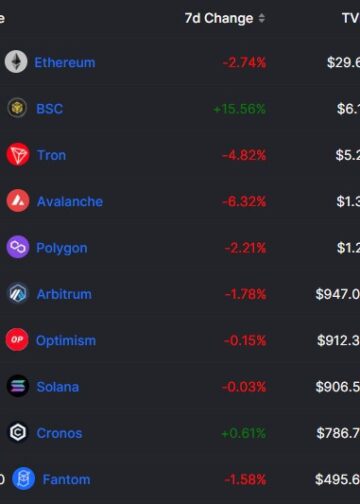Screen dimensions: 360x504
Task: Open the Cronos chain link
Action: [x=59, y=433]
